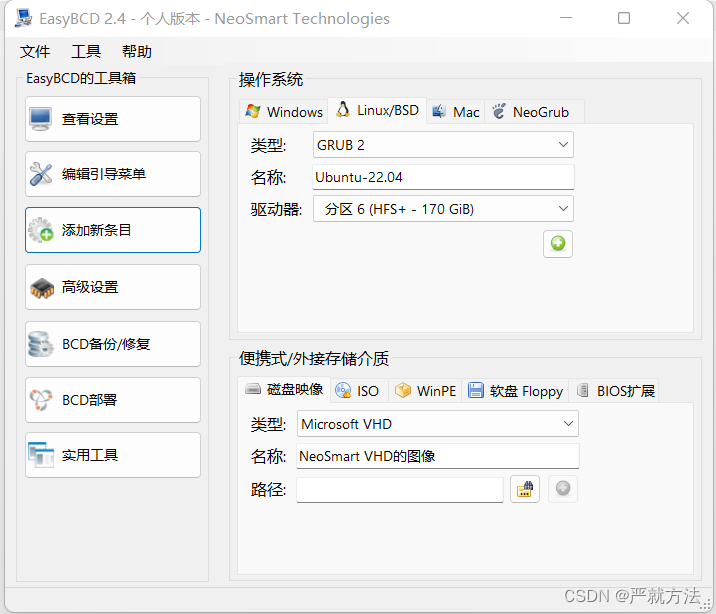Switch to the 磁盘映像 disk image tab
The height and width of the screenshot is (614, 716).
(284, 389)
